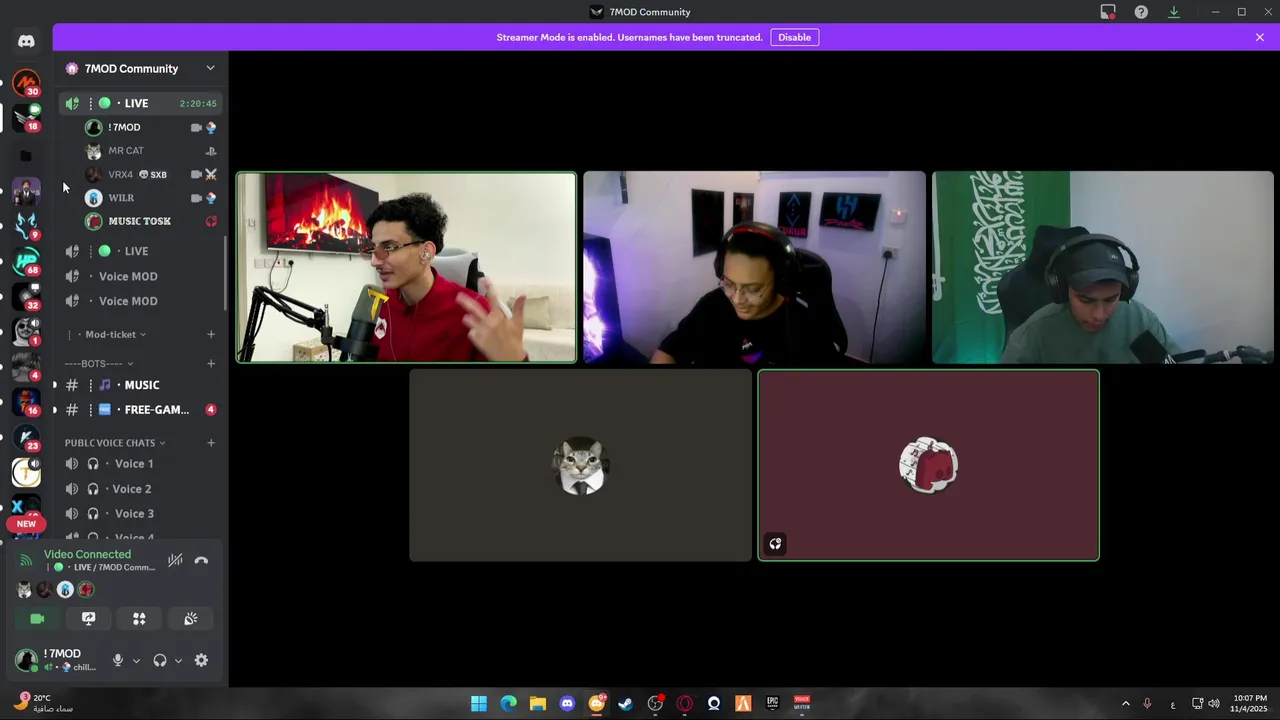Add channel to BOTS category
Viewport: 1280px width, 720px height.
211,363
